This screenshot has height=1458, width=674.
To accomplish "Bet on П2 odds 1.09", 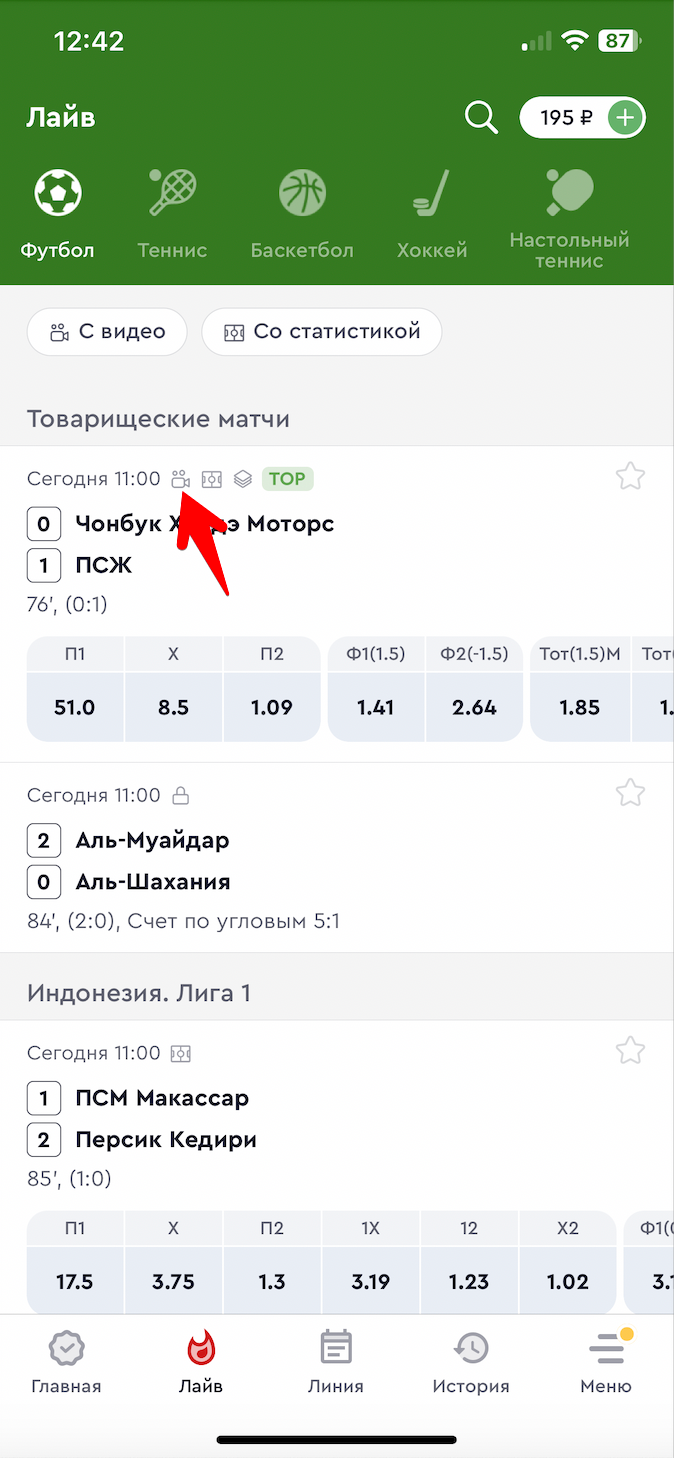I will tap(272, 707).
